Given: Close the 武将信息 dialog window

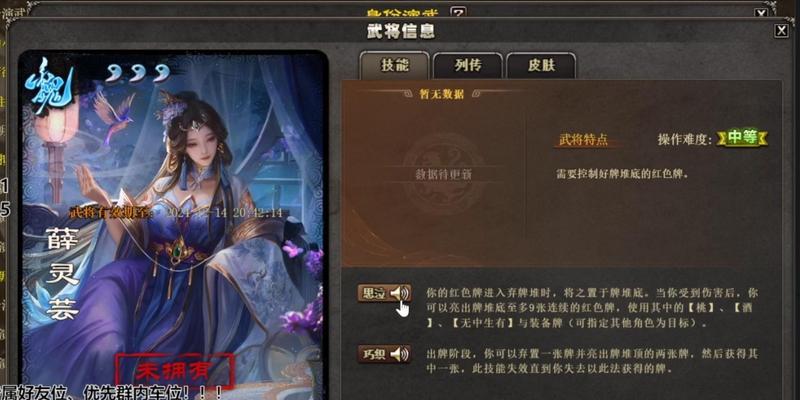Looking at the screenshot, I should [781, 31].
